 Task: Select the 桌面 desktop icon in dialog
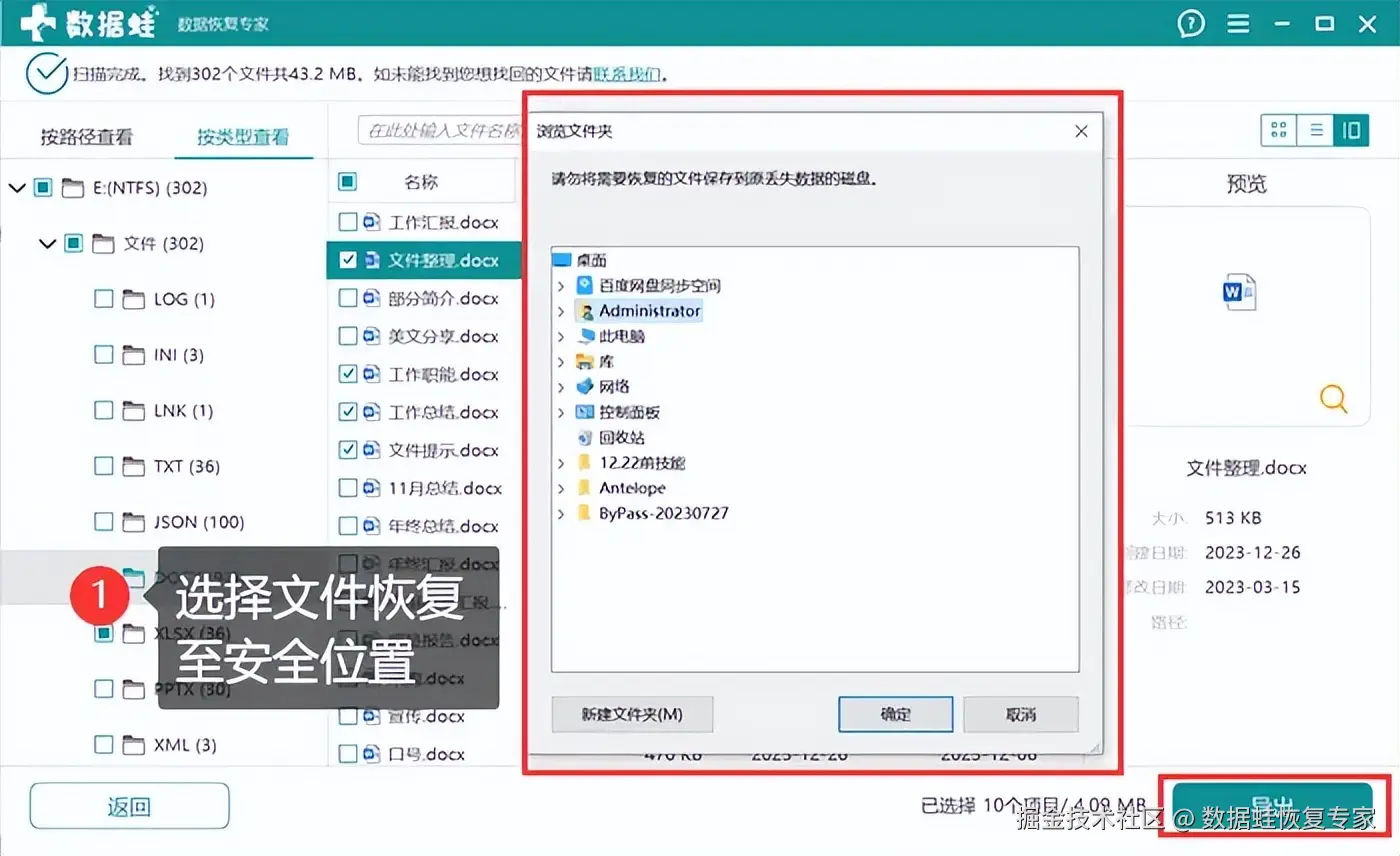(x=563, y=260)
